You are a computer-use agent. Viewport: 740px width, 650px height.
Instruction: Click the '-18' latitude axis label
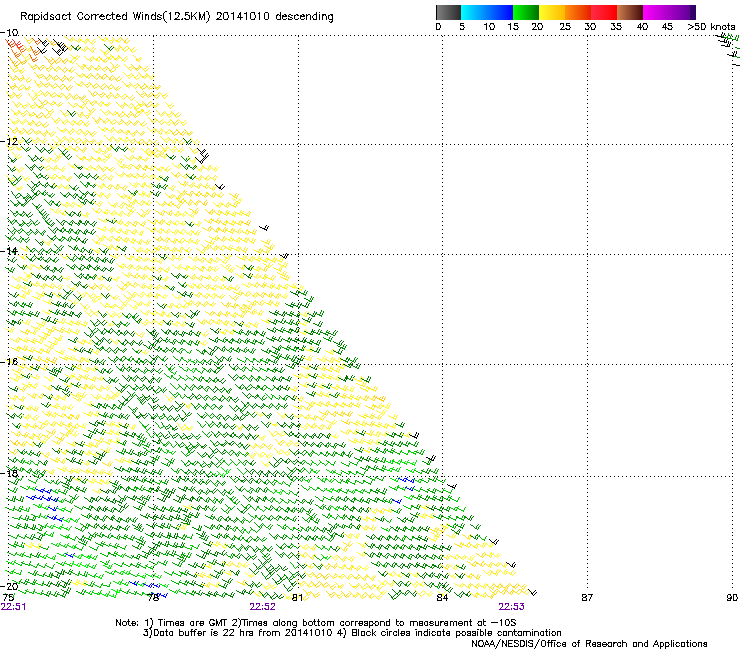[9, 473]
